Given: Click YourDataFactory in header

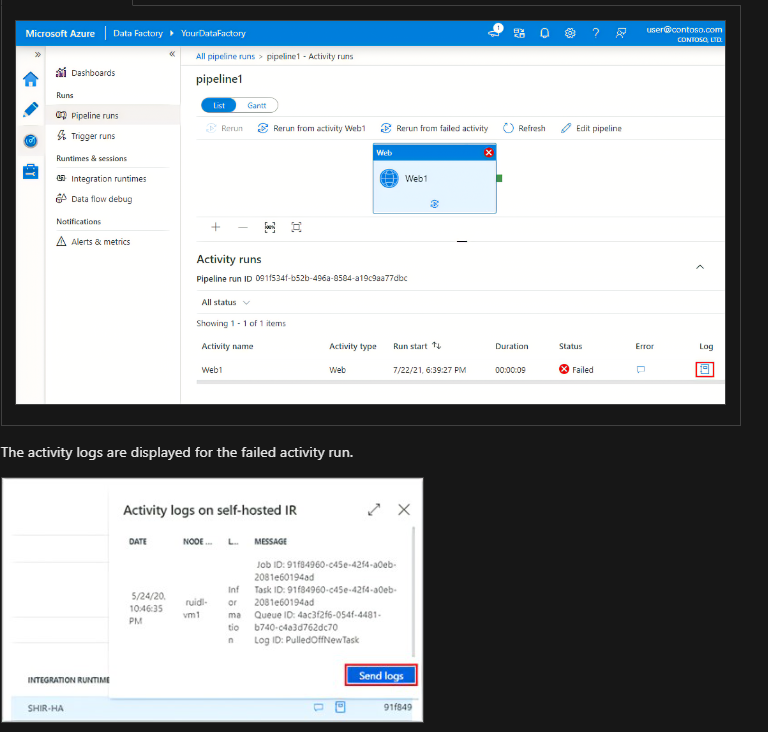Looking at the screenshot, I should (213, 33).
